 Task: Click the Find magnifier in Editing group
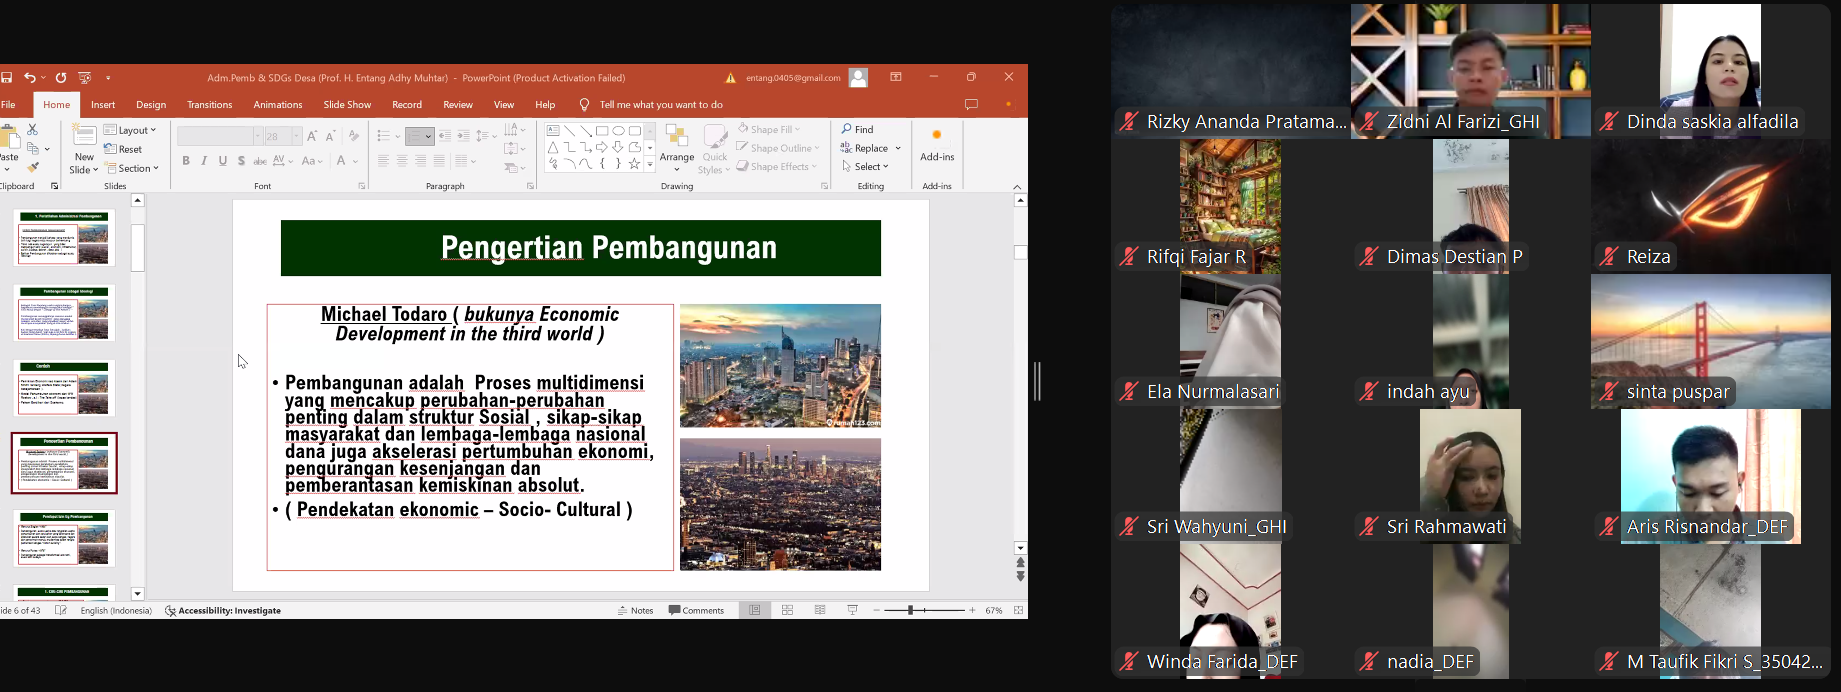857,129
